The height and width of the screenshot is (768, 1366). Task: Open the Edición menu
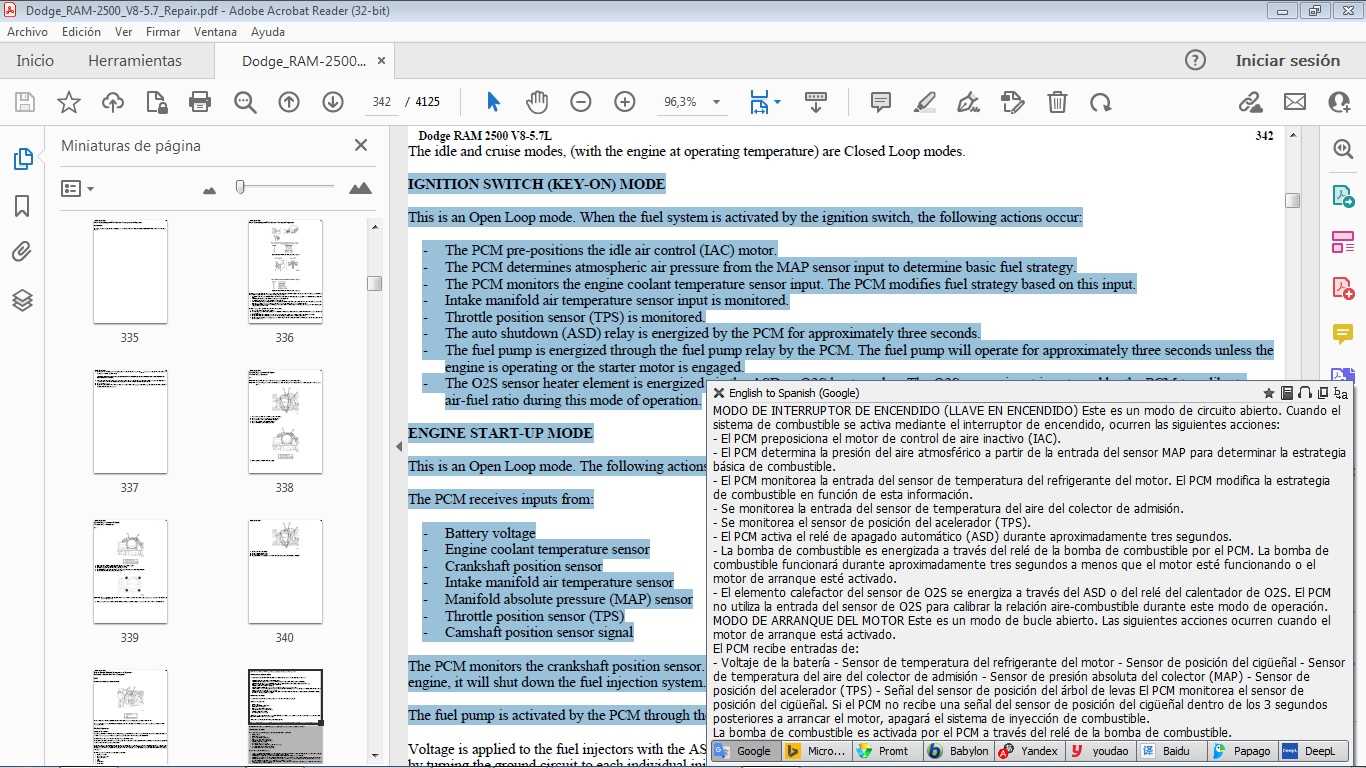pos(81,32)
